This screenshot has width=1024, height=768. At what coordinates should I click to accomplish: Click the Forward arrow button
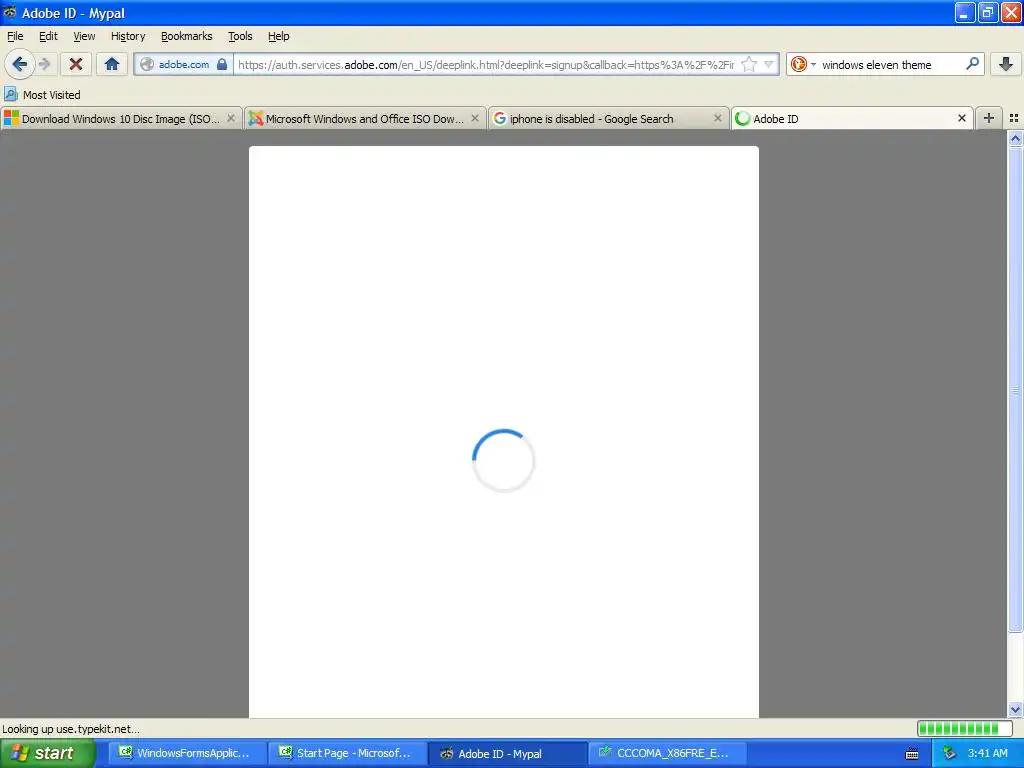point(44,64)
